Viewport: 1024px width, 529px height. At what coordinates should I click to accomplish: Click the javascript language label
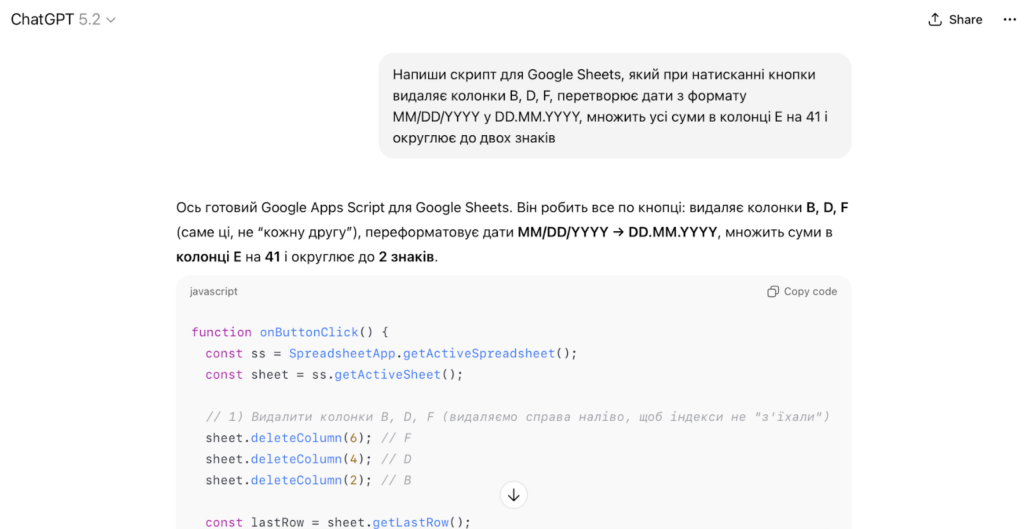click(x=214, y=292)
